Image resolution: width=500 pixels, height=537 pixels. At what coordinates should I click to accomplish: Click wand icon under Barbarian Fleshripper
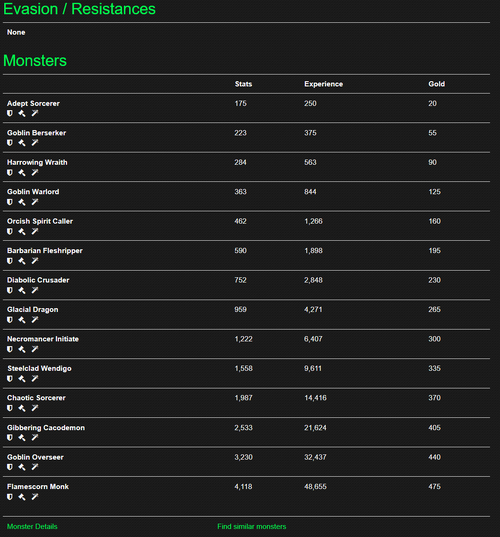[35, 260]
